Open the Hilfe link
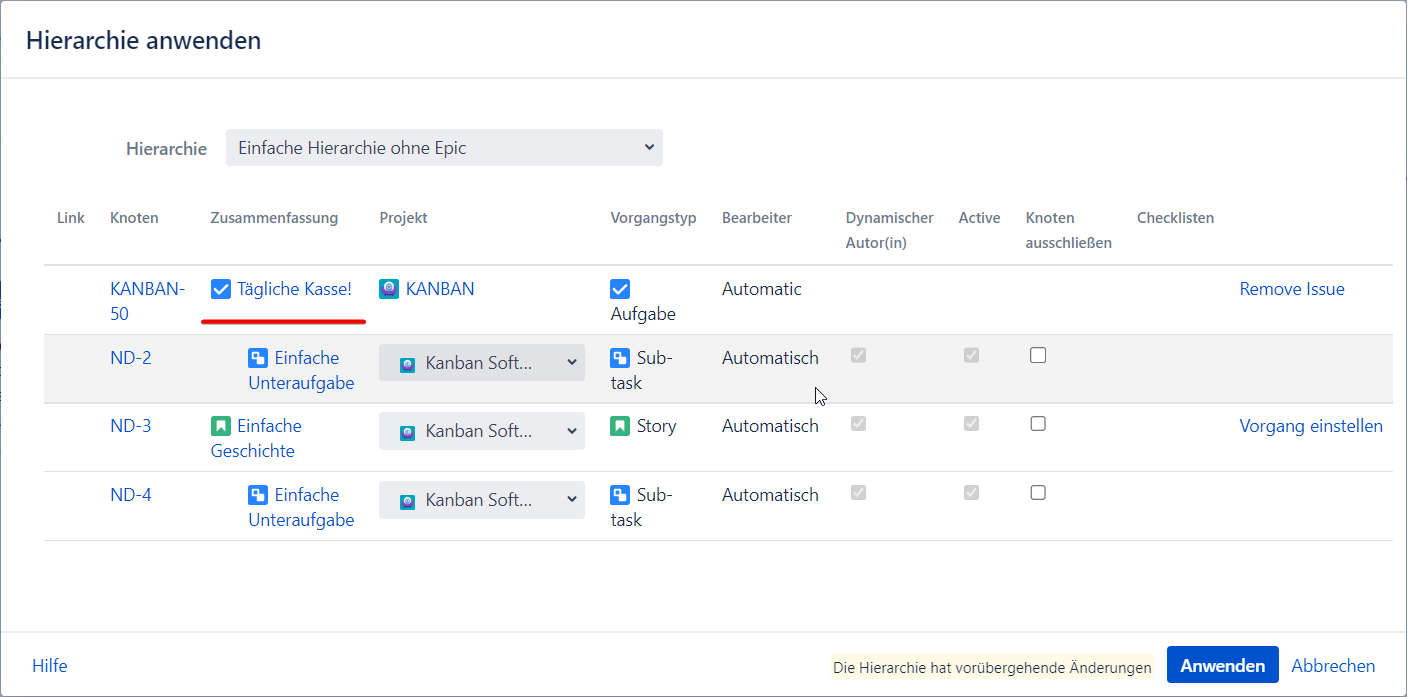Image resolution: width=1408 pixels, height=697 pixels. tap(50, 666)
